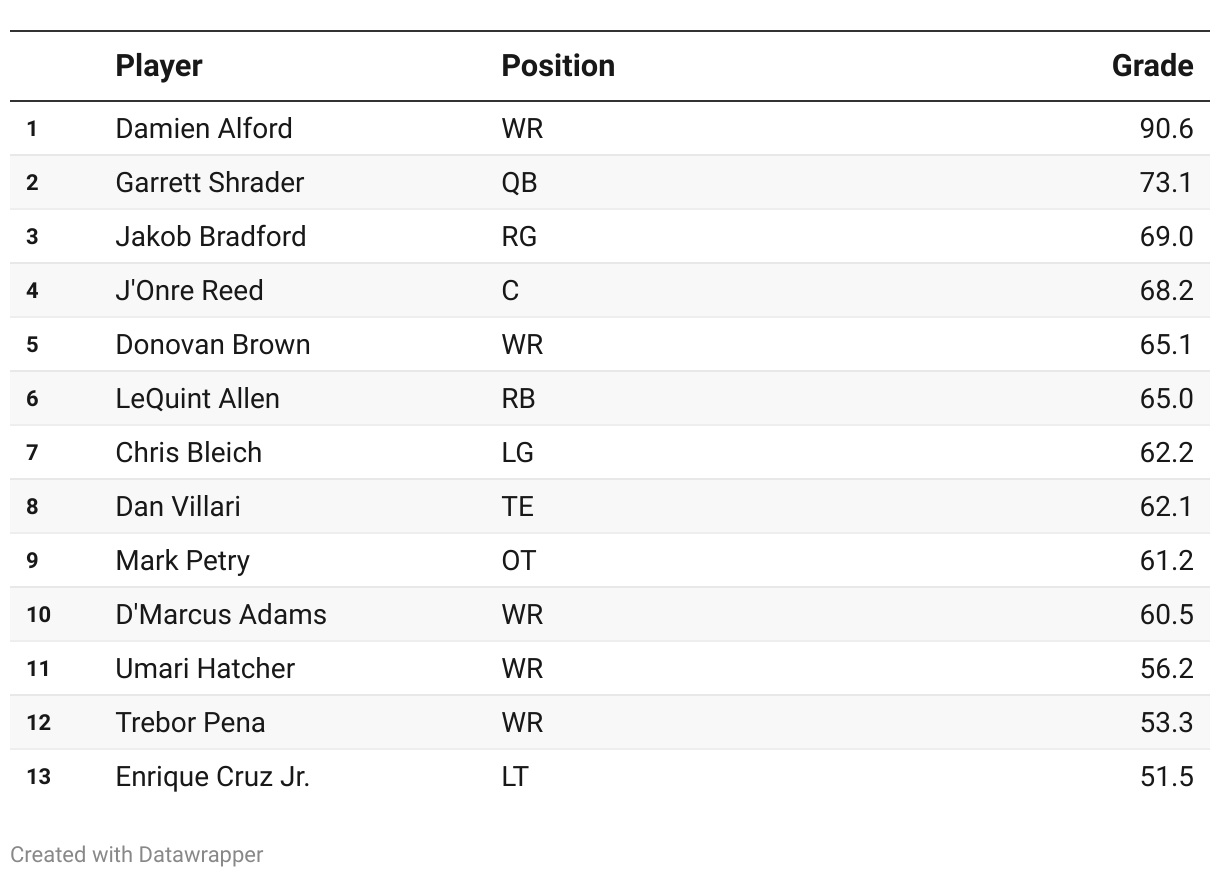Click Garrett Shrader in the table
The width and height of the screenshot is (1220, 878).
click(209, 183)
